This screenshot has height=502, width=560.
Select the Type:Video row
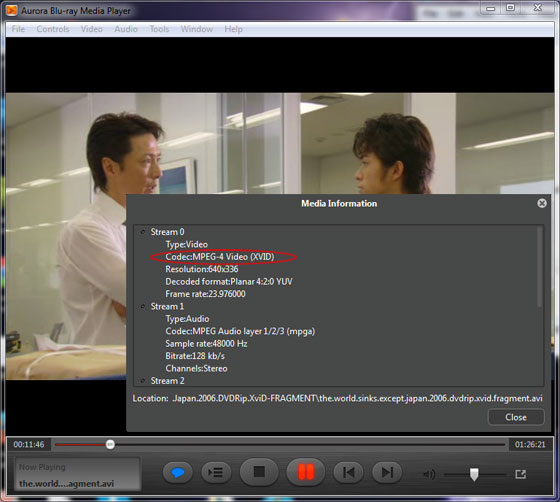point(186,245)
